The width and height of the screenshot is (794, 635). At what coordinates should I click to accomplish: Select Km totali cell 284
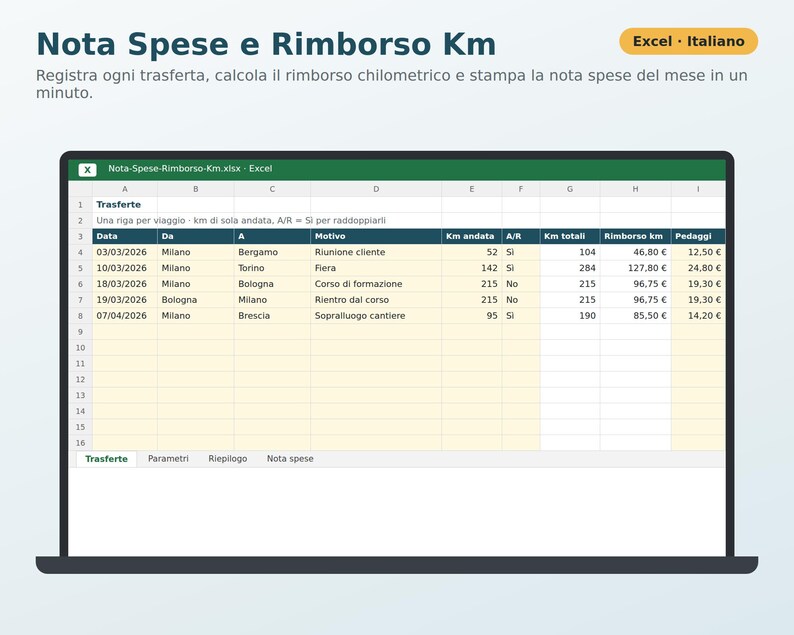[570, 268]
